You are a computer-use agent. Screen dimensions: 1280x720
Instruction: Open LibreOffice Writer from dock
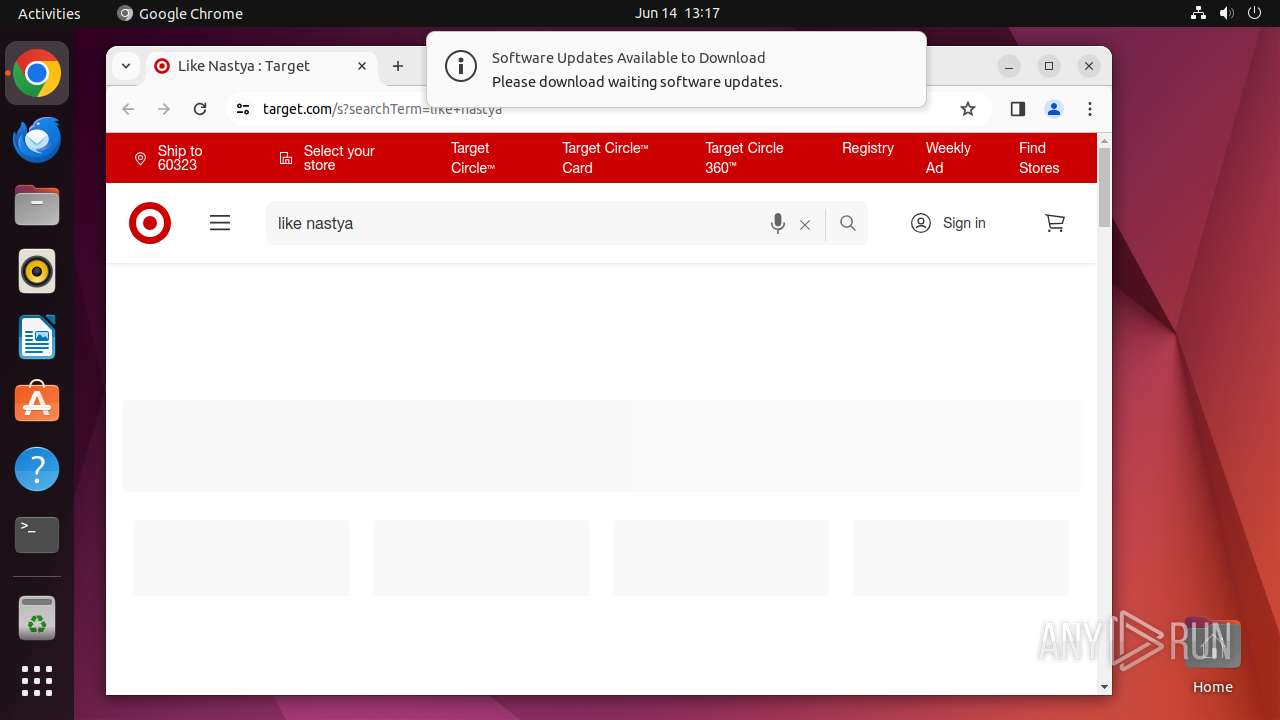click(x=37, y=337)
